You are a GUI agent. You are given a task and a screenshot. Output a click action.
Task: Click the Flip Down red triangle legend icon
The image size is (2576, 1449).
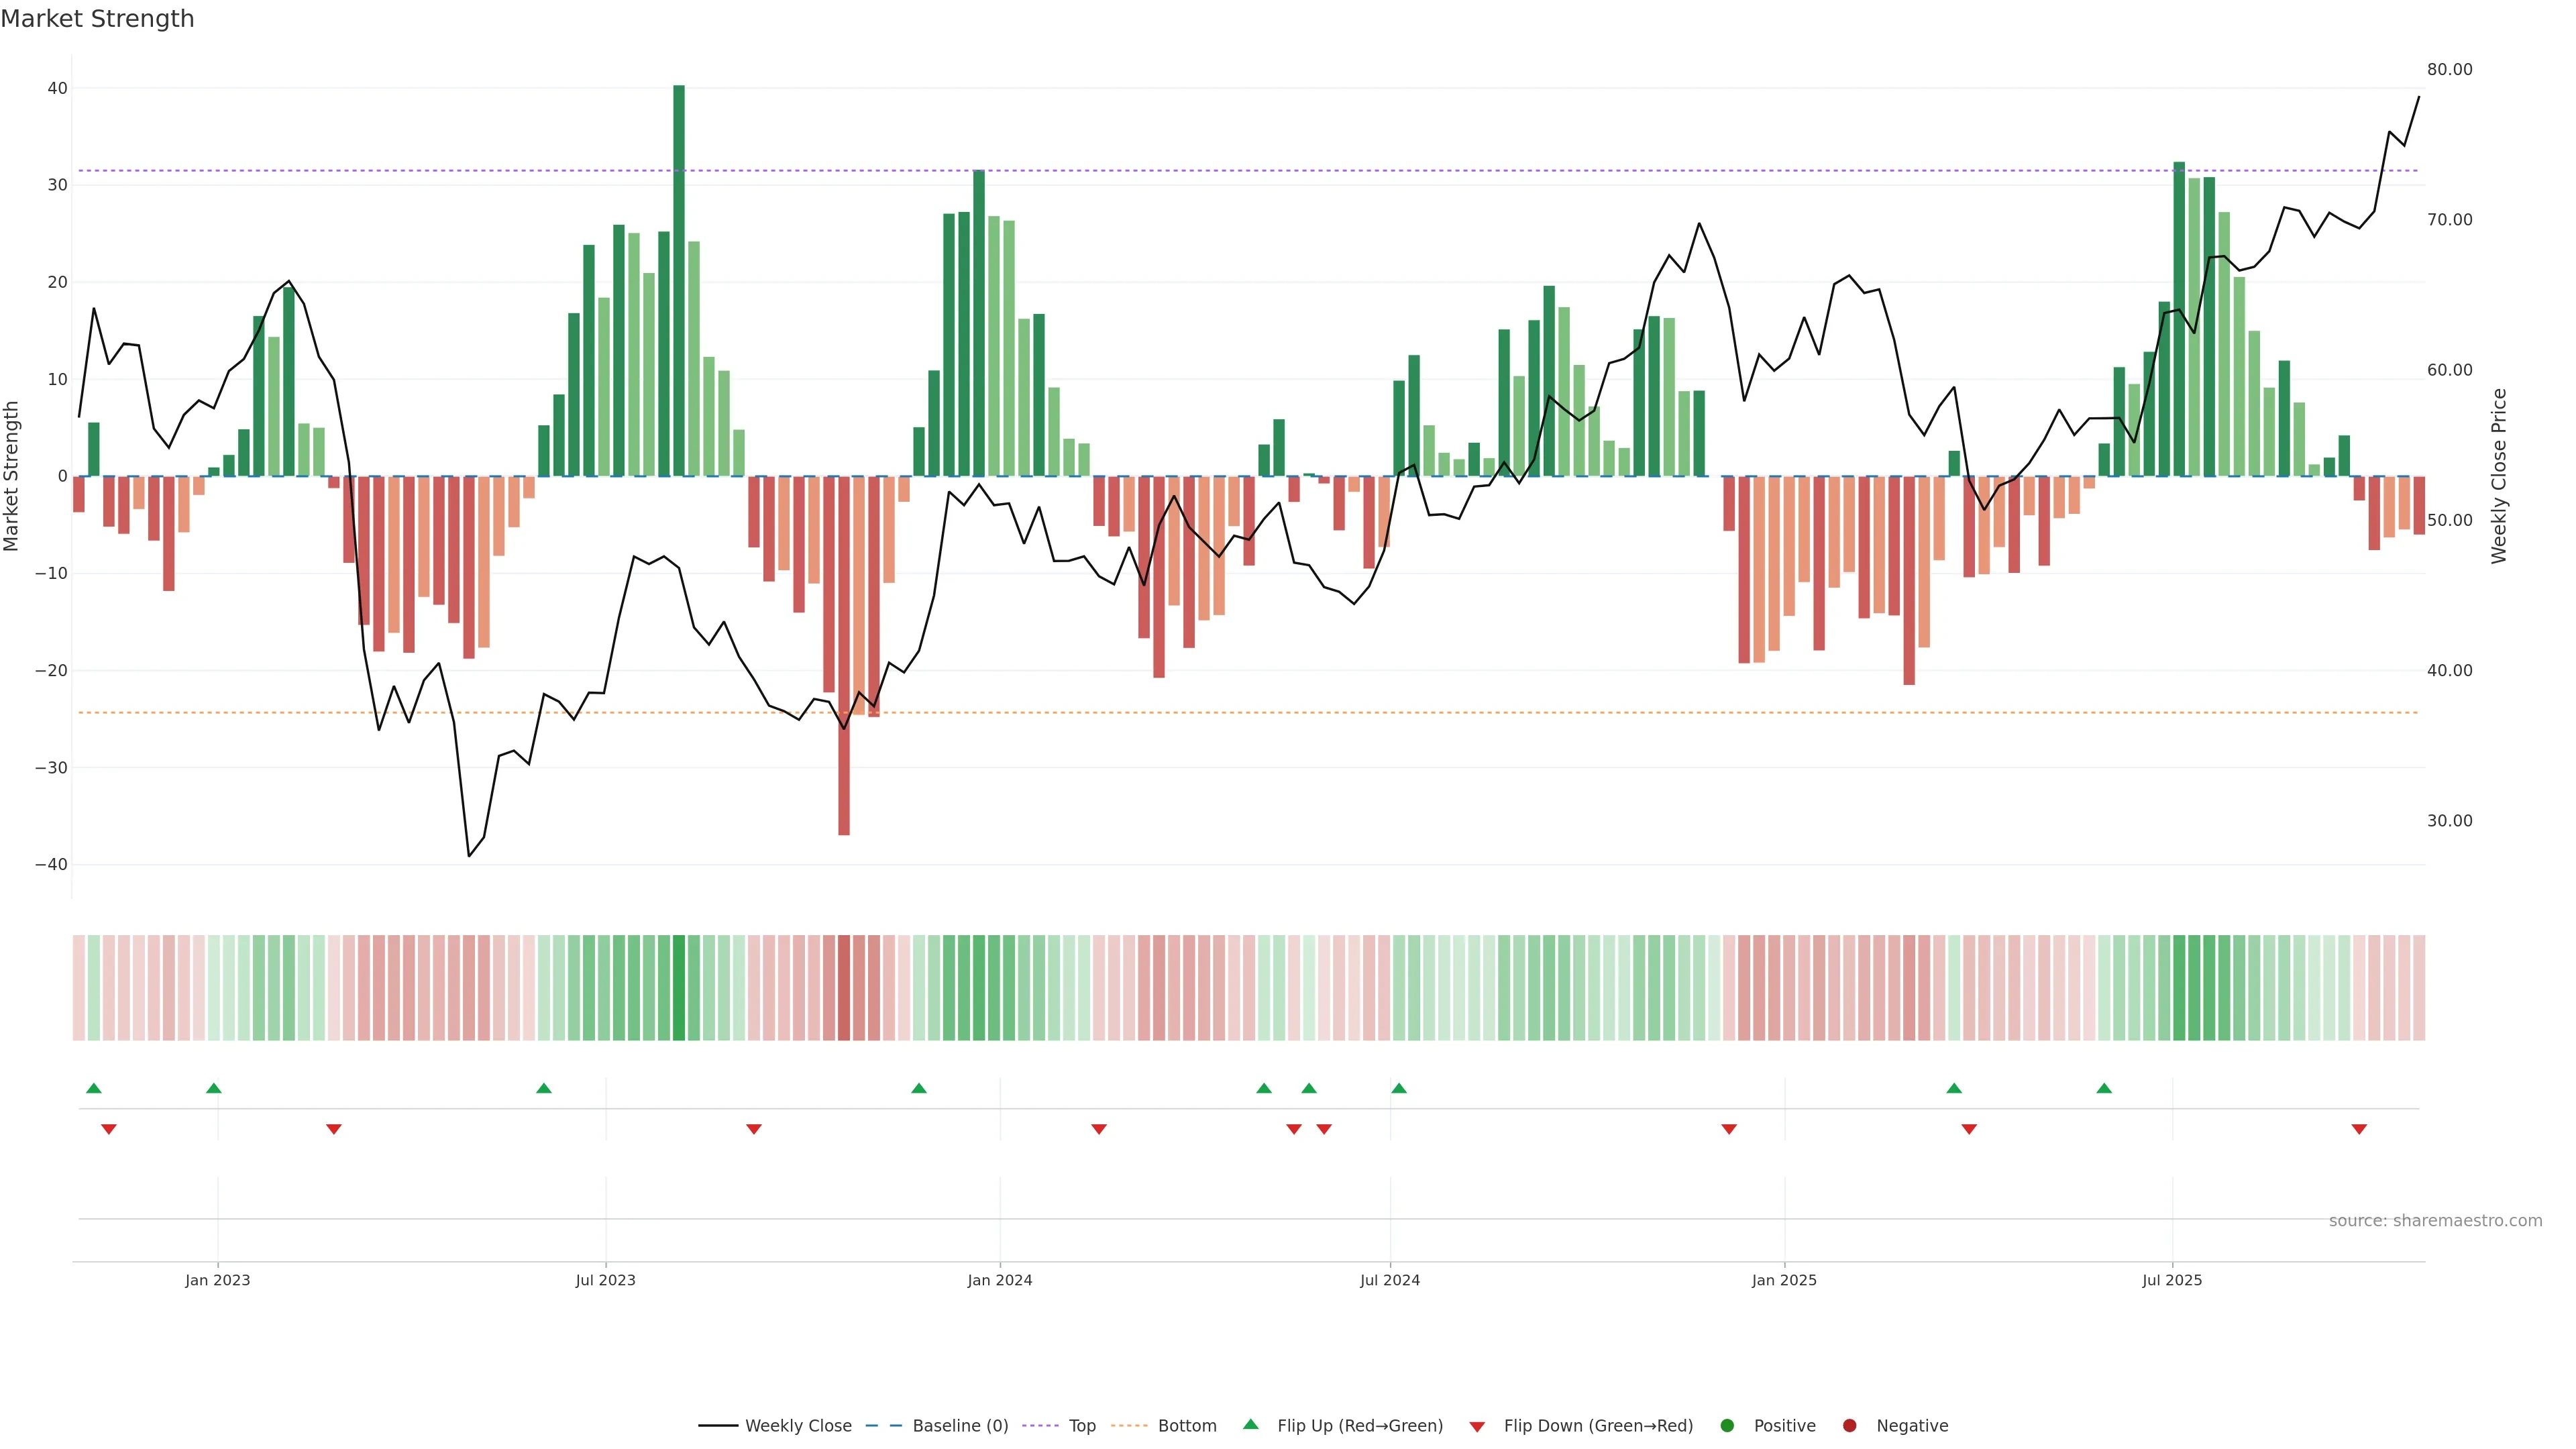click(x=1477, y=1426)
